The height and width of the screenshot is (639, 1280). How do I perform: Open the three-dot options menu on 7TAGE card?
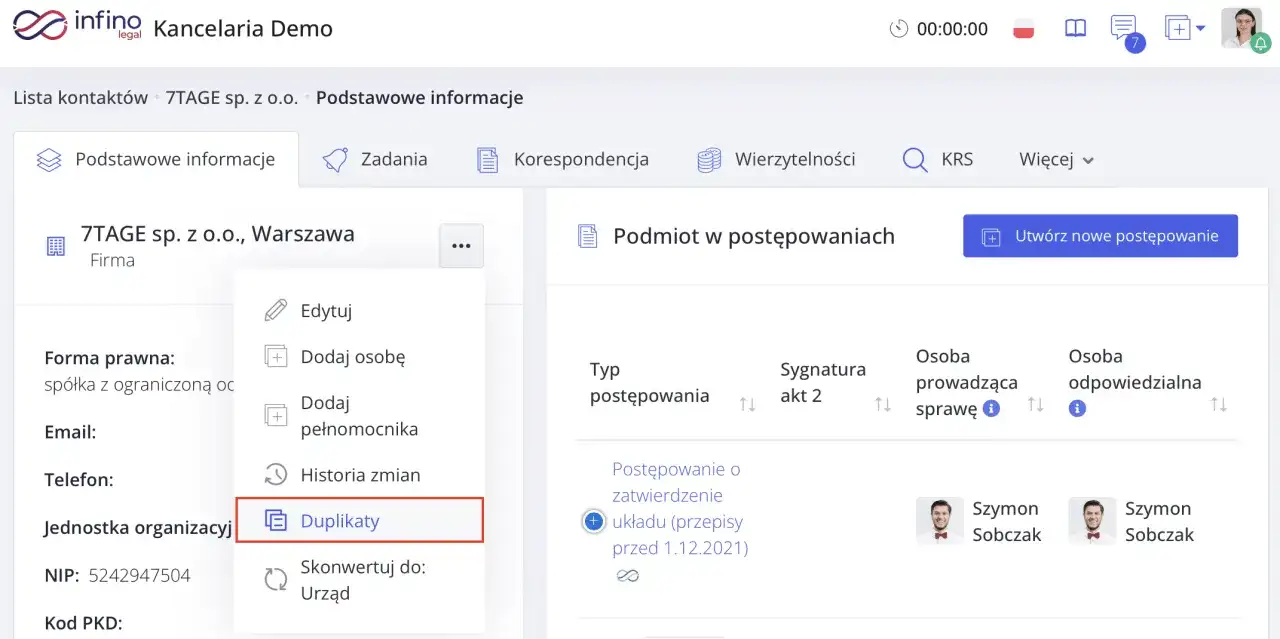461,245
